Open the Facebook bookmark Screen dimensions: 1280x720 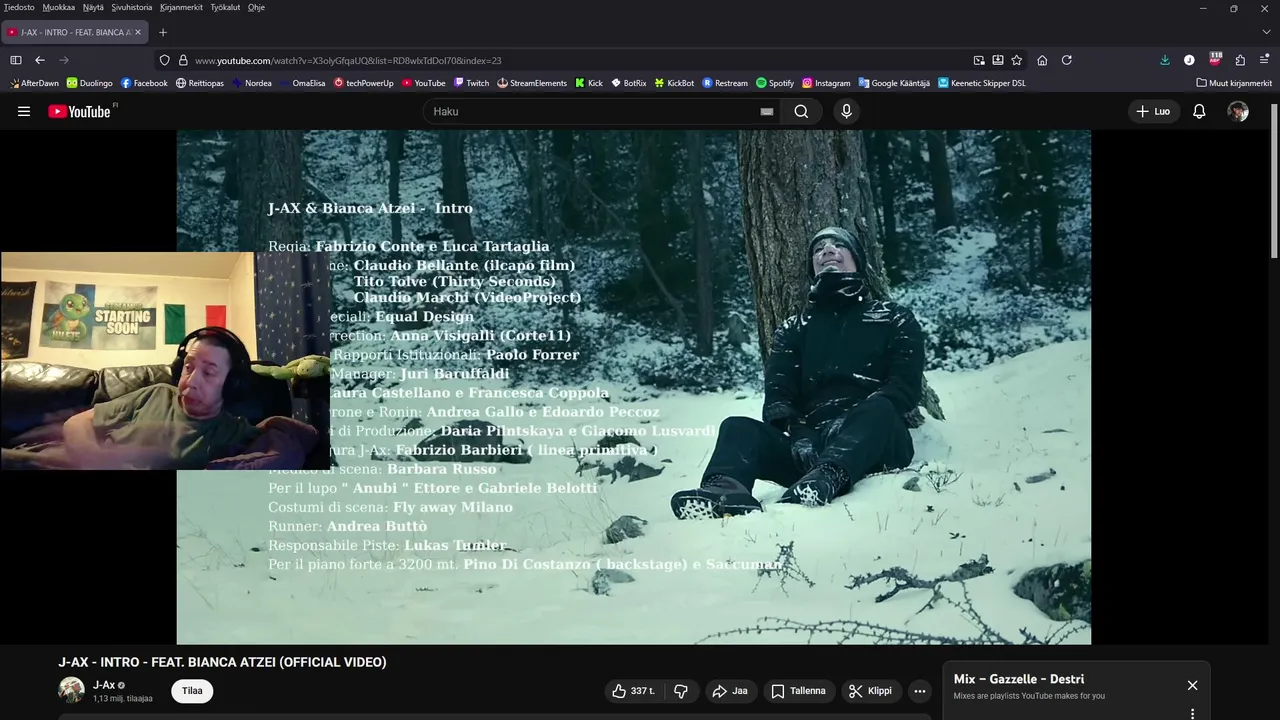pos(144,83)
